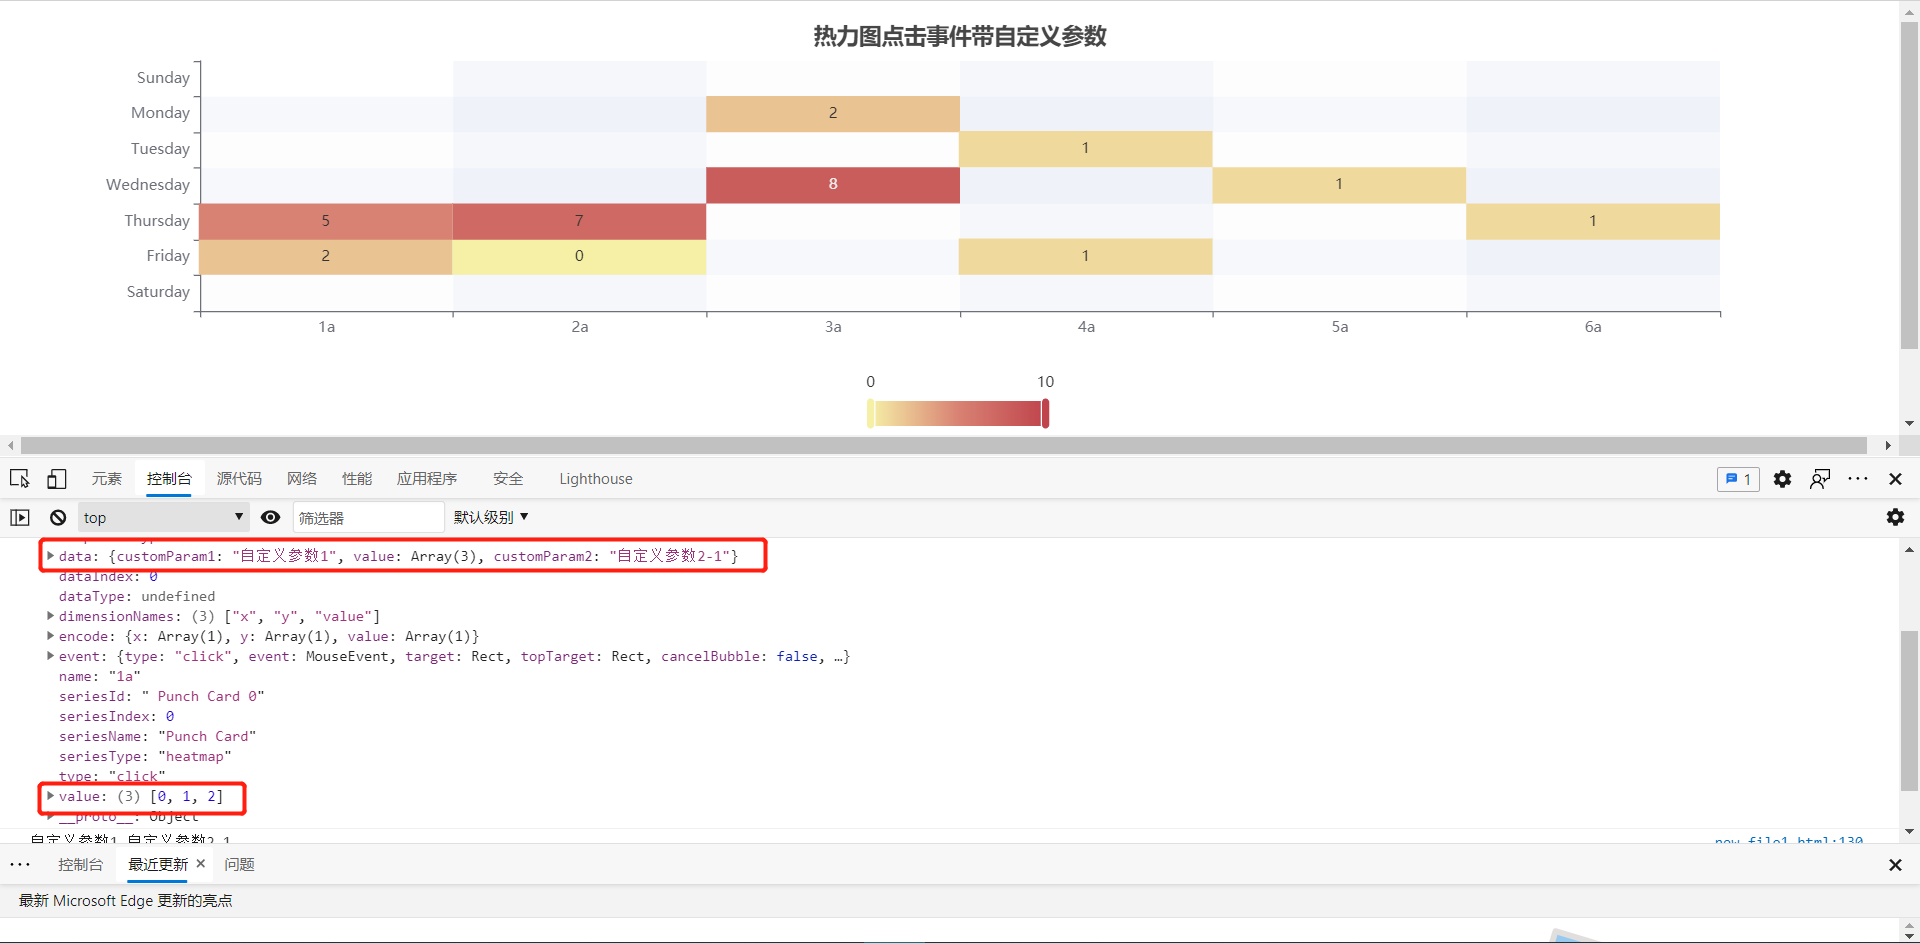Open the new_file1.html:130 source link
The height and width of the screenshot is (943, 1920).
pyautogui.click(x=1788, y=841)
